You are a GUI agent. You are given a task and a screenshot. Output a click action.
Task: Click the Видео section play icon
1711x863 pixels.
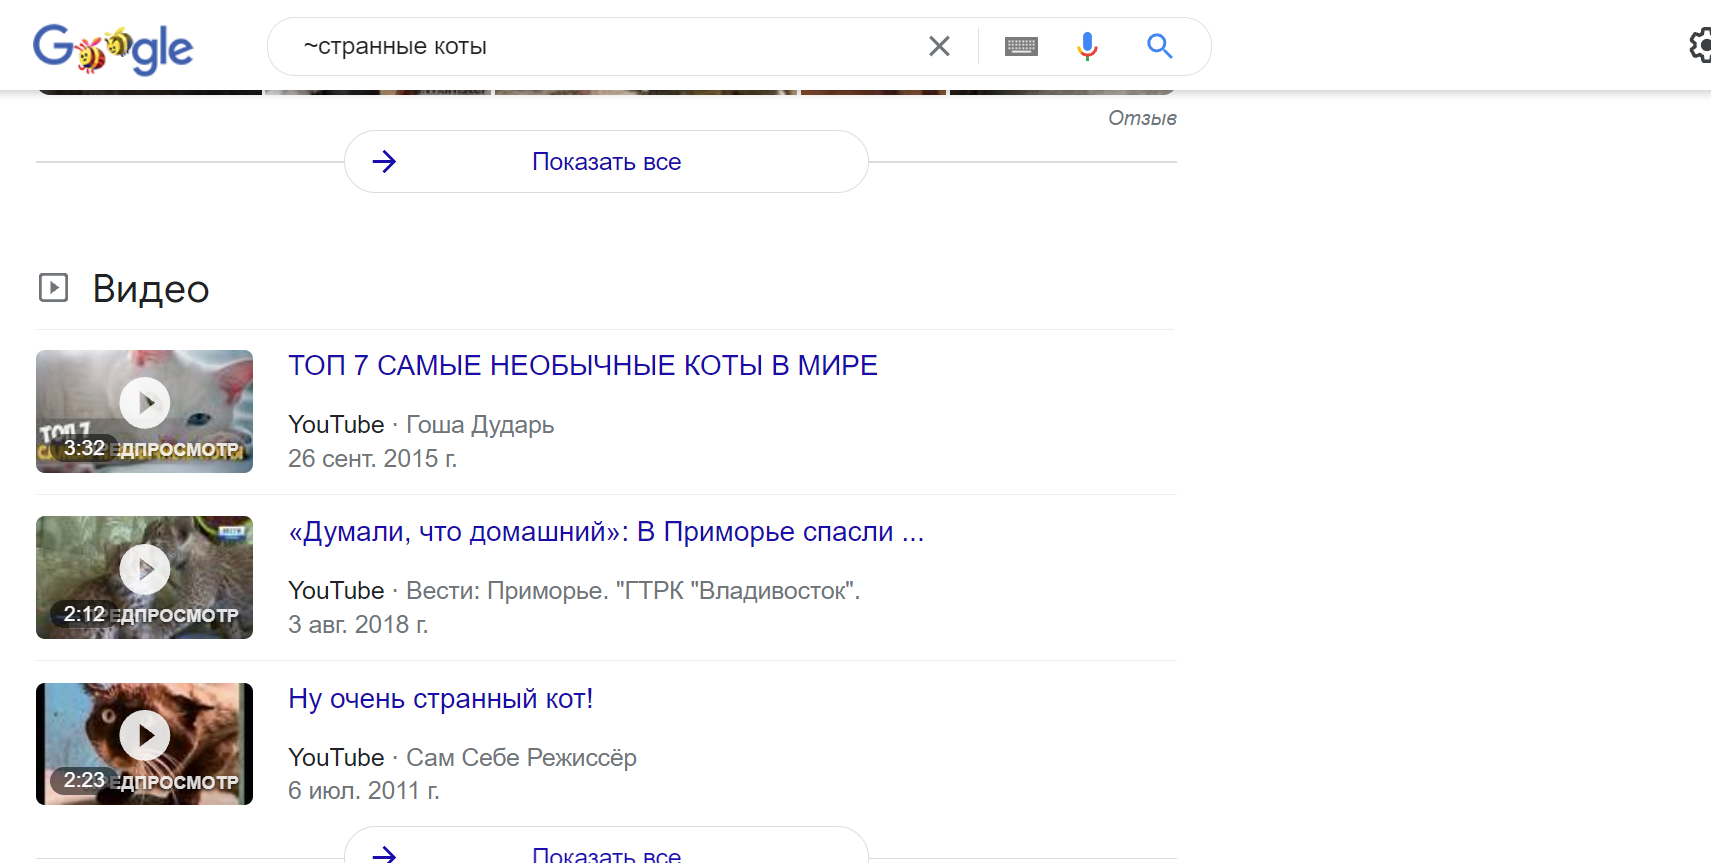coord(53,288)
